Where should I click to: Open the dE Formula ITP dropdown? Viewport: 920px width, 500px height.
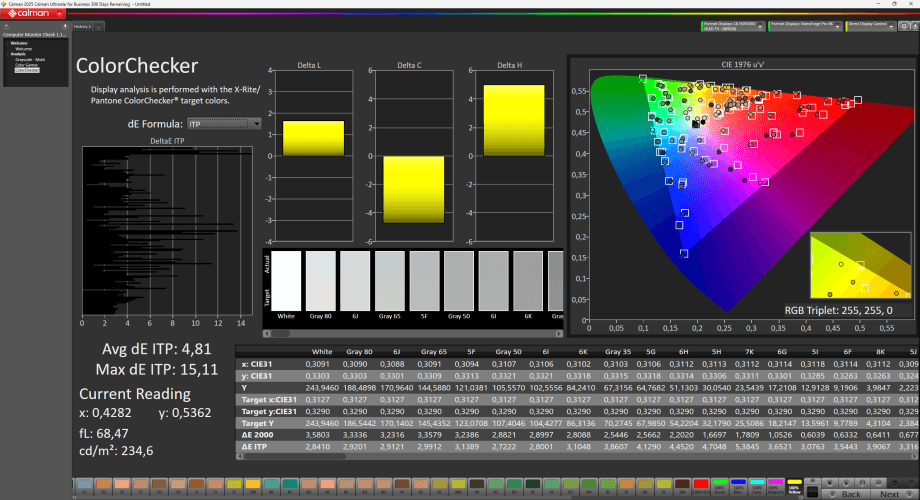(224, 124)
